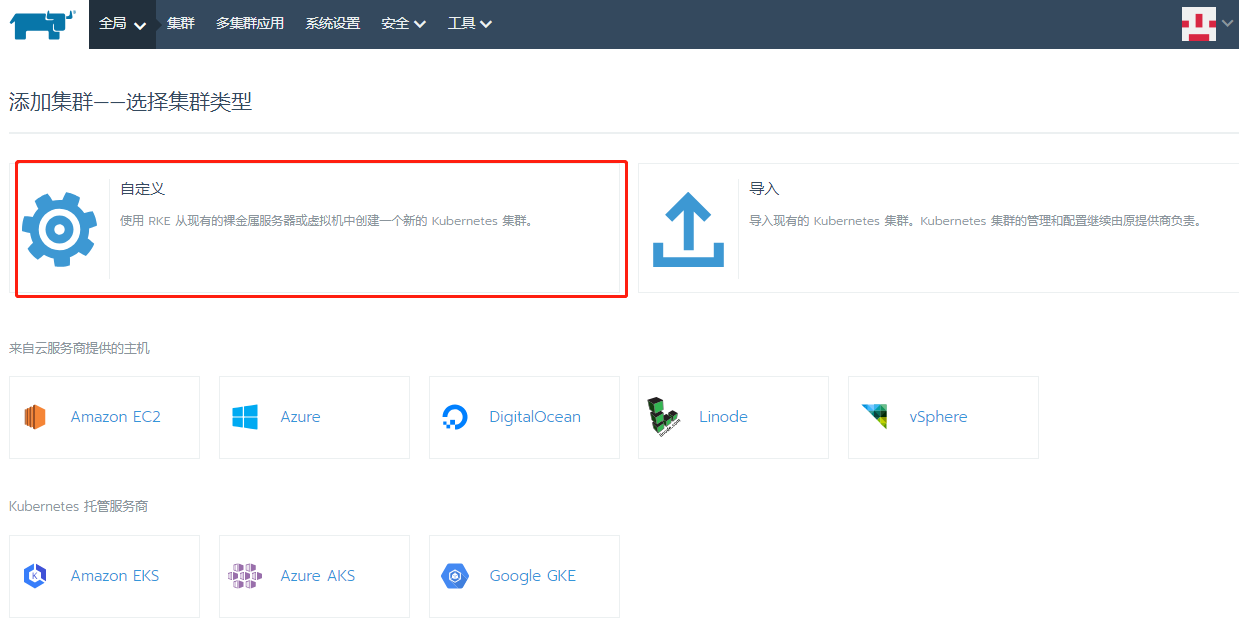Click the 来自云服务商提供的主机 section label
This screenshot has height=625, width=1239.
79,348
